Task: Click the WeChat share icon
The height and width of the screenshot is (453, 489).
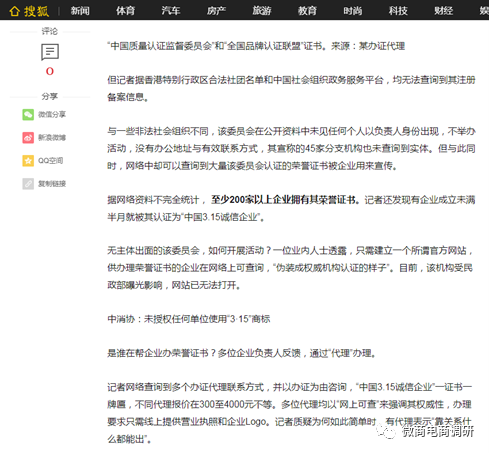Action: coord(28,114)
